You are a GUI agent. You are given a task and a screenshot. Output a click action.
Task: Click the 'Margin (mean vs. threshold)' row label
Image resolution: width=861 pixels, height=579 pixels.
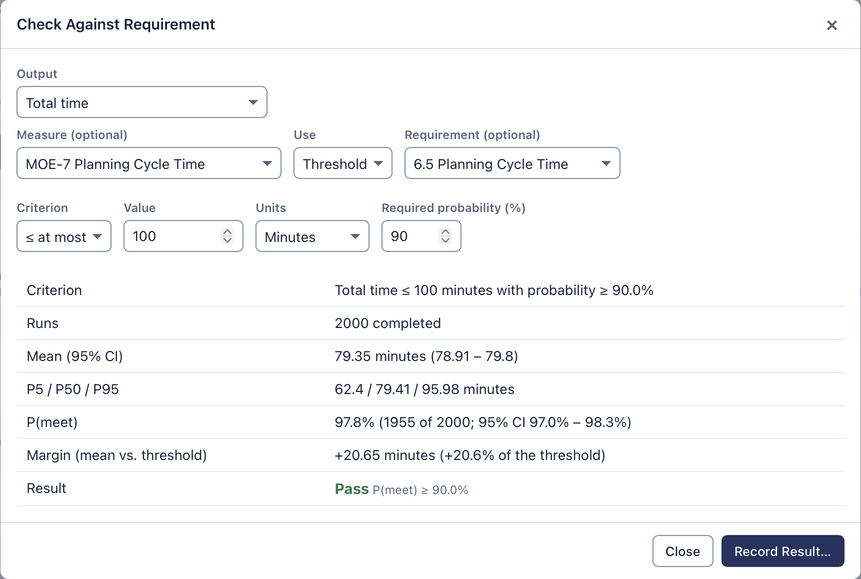tap(116, 455)
